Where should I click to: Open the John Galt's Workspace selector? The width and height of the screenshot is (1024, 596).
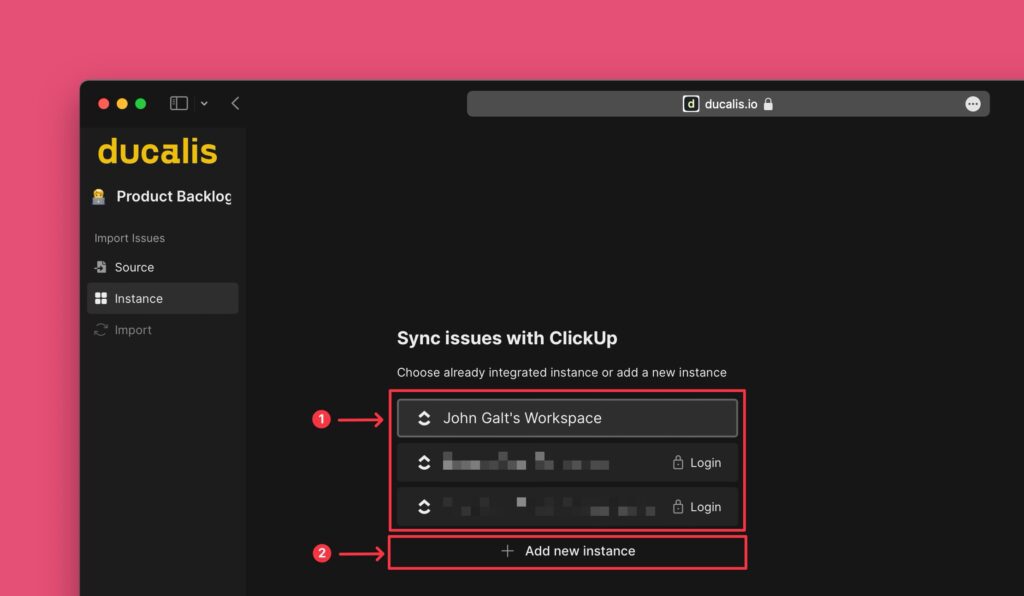pyautogui.click(x=567, y=418)
